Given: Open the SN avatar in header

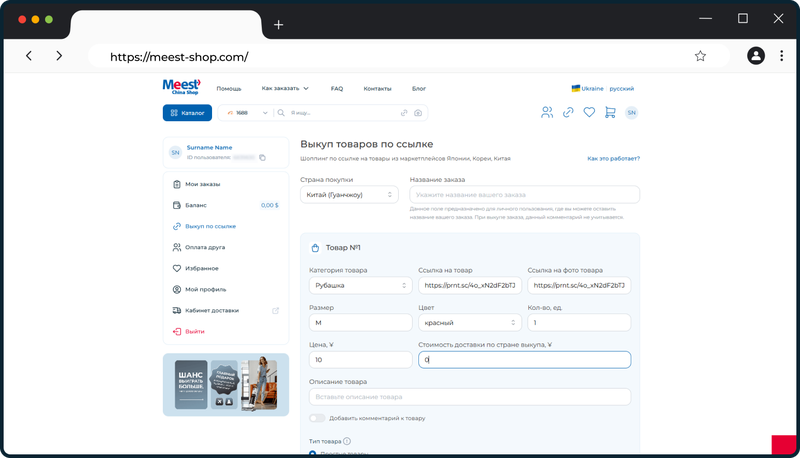Looking at the screenshot, I should (631, 112).
